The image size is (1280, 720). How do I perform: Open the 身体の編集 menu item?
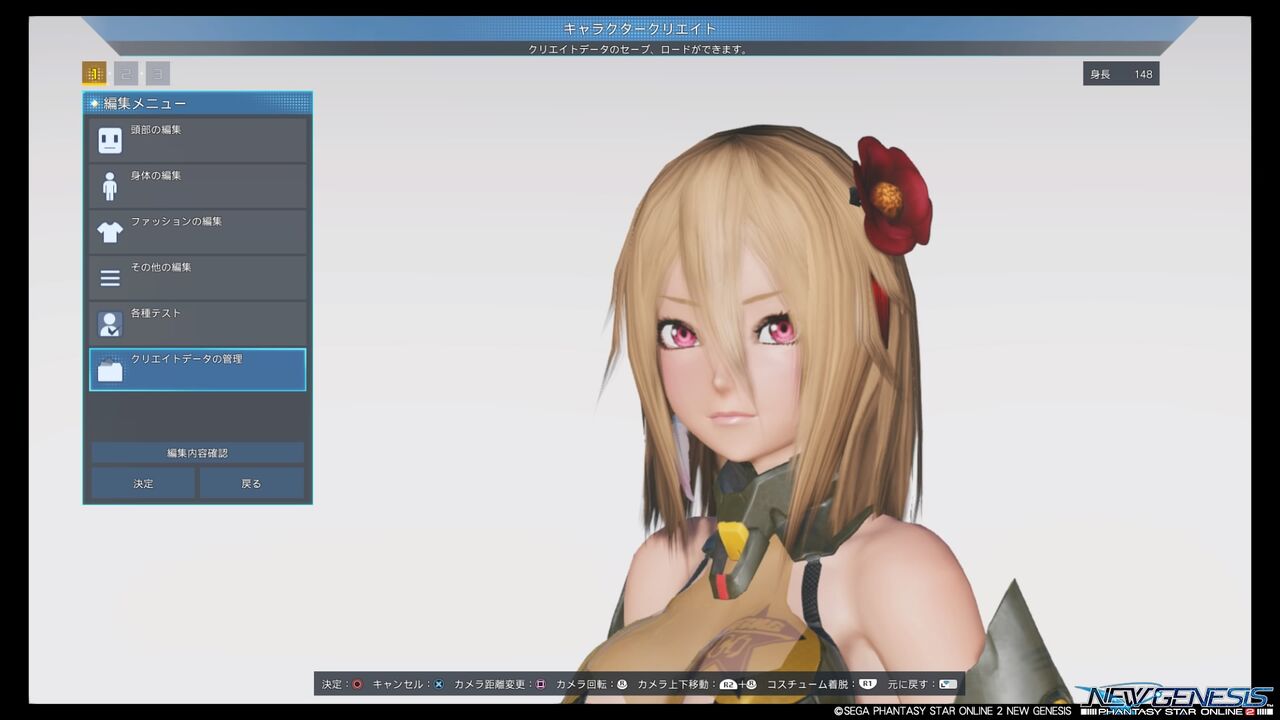click(198, 186)
